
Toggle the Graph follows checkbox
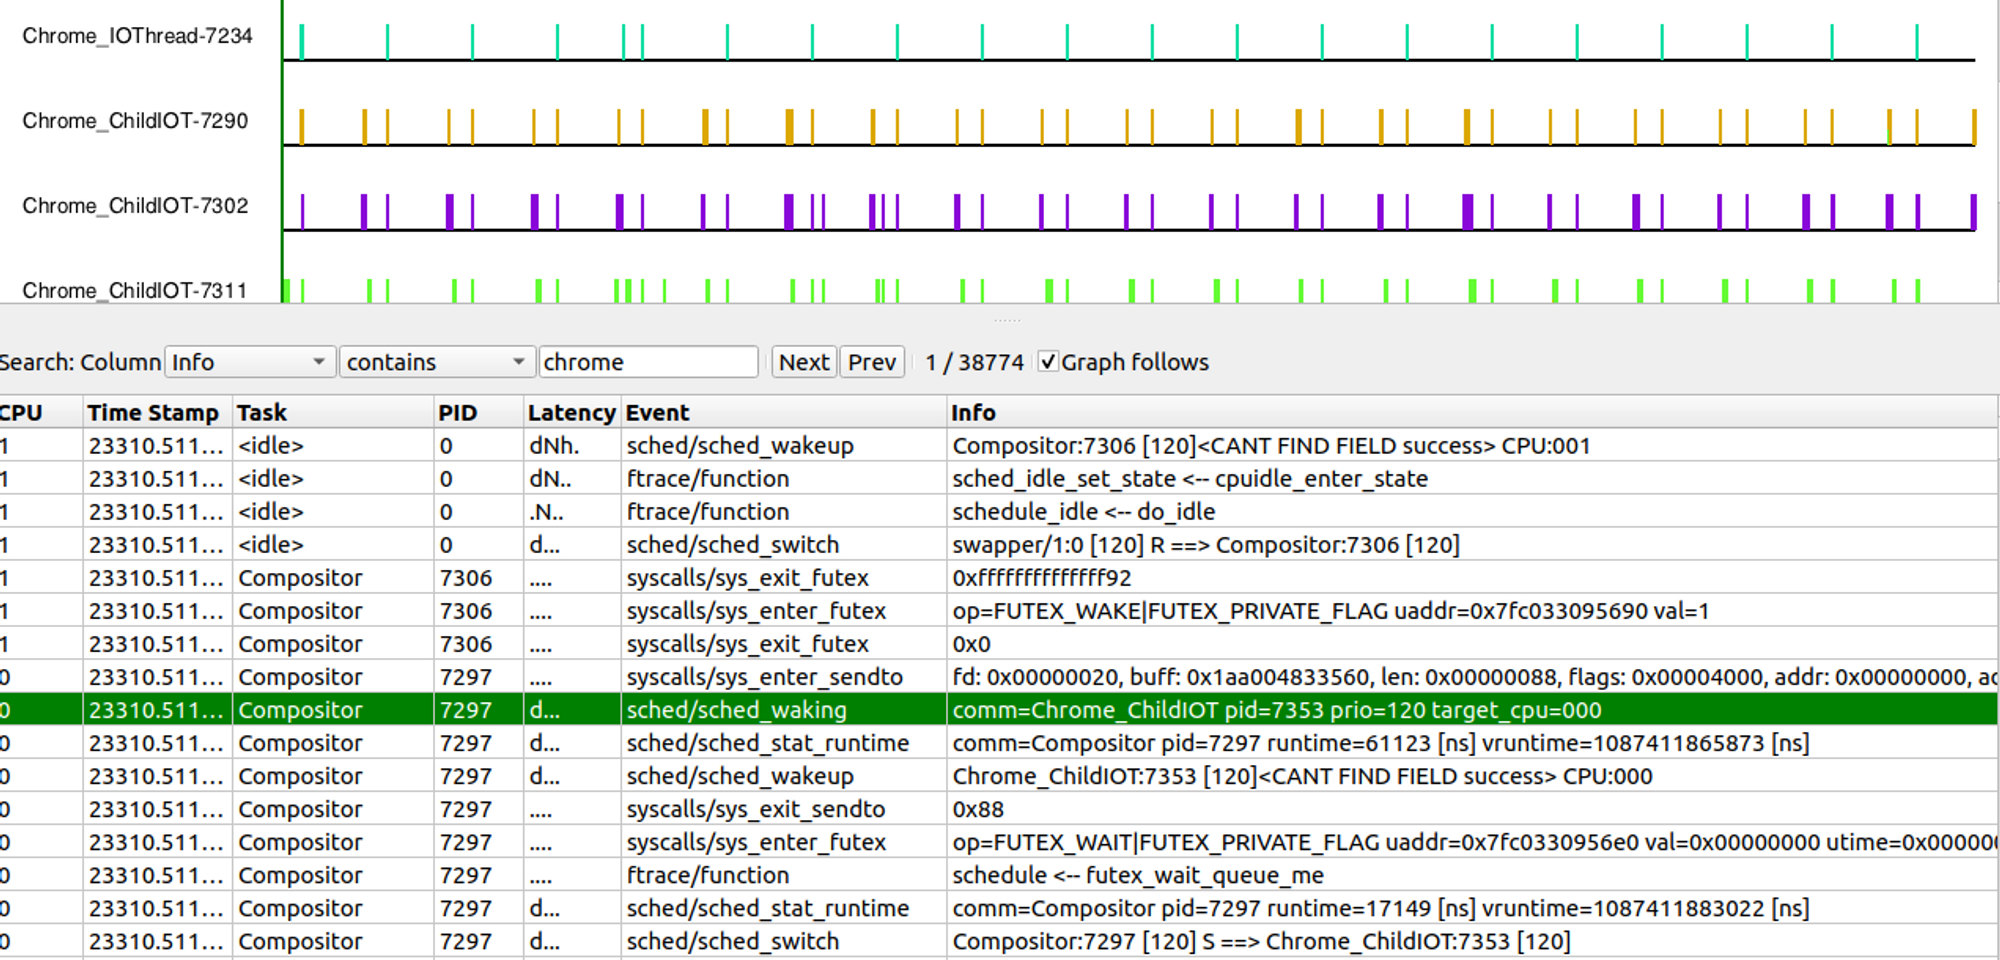coord(1048,362)
